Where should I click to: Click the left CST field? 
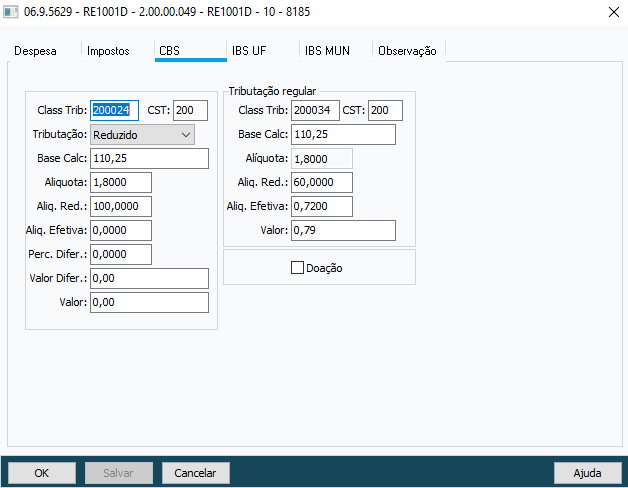(x=190, y=110)
